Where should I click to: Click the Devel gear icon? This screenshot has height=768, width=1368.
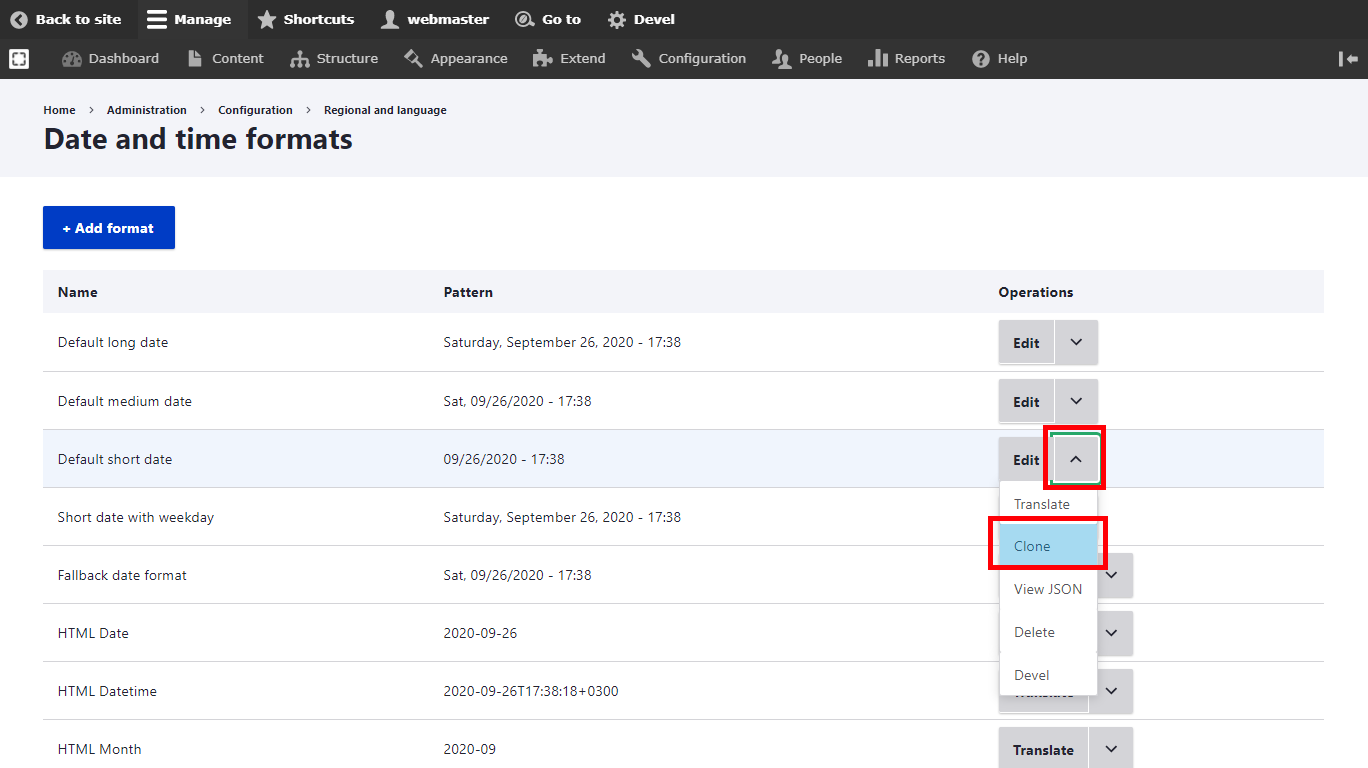[617, 20]
